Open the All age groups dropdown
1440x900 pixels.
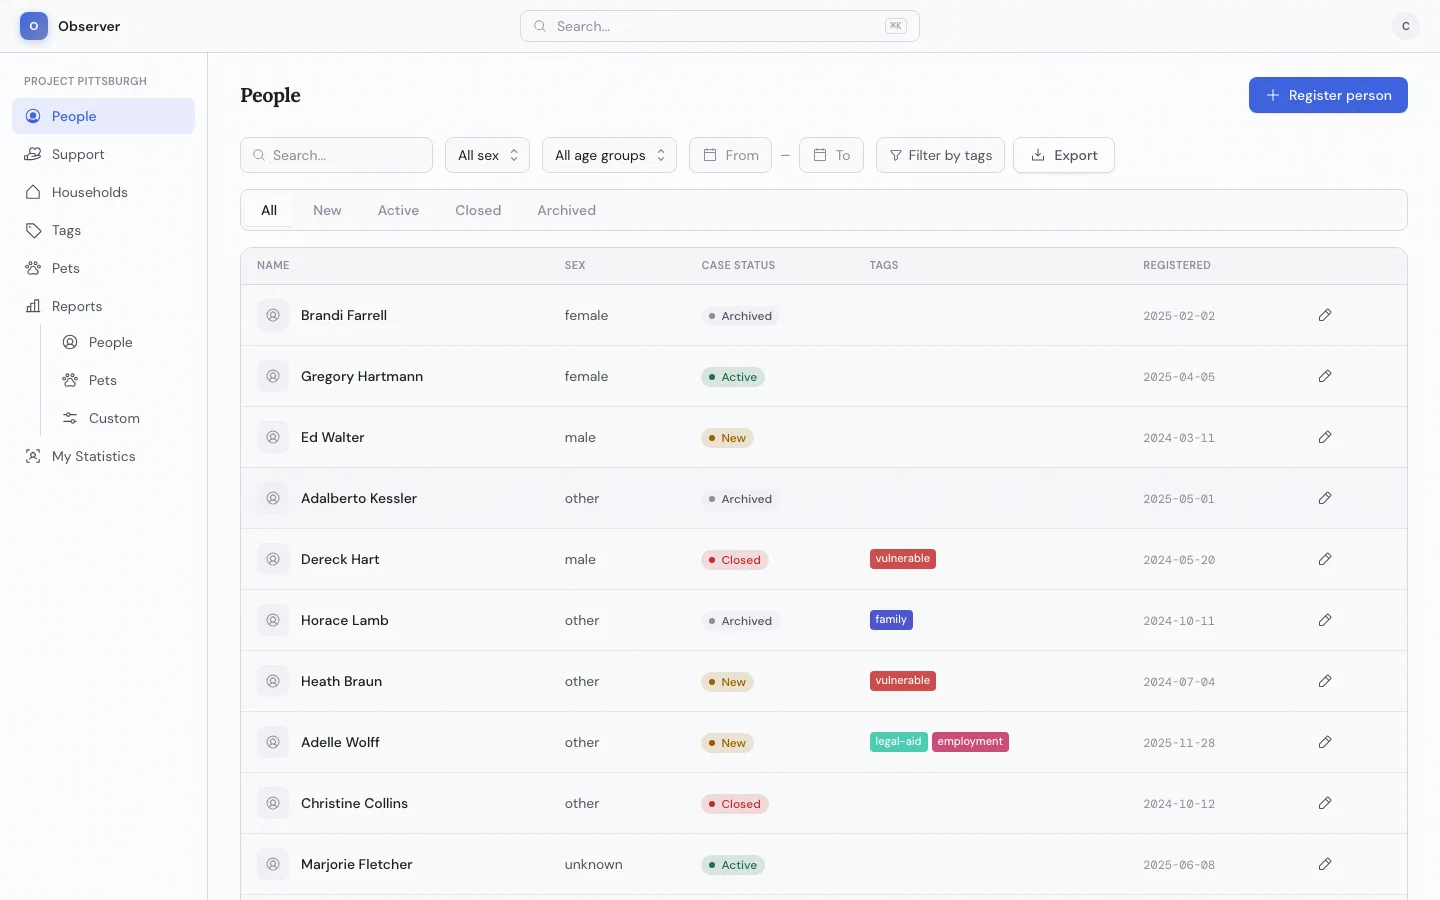[609, 155]
